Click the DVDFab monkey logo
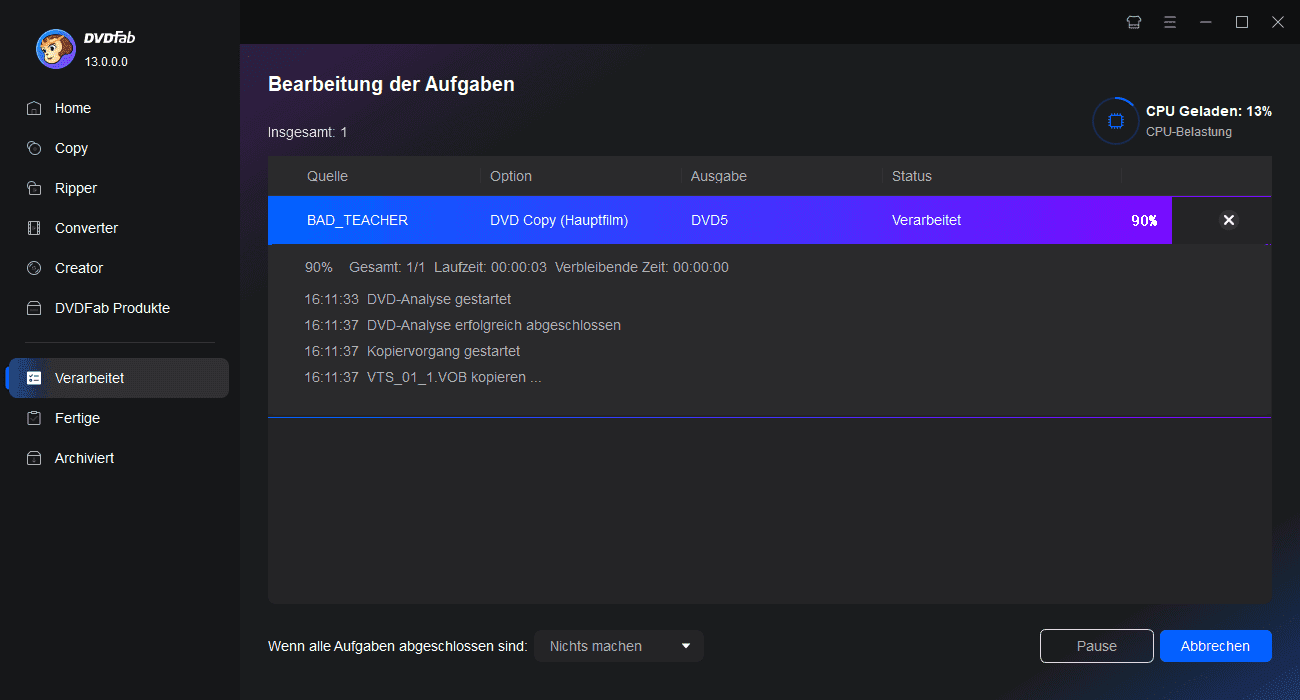The image size is (1300, 700). [x=55, y=48]
